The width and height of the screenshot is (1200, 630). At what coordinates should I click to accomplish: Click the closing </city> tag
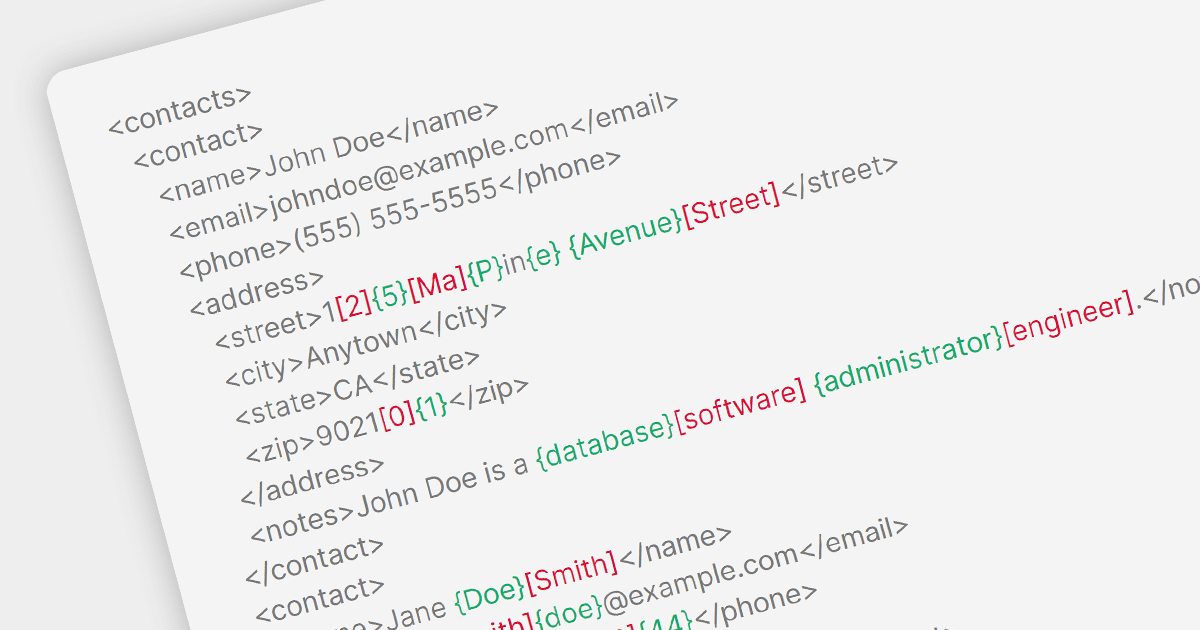tap(463, 319)
